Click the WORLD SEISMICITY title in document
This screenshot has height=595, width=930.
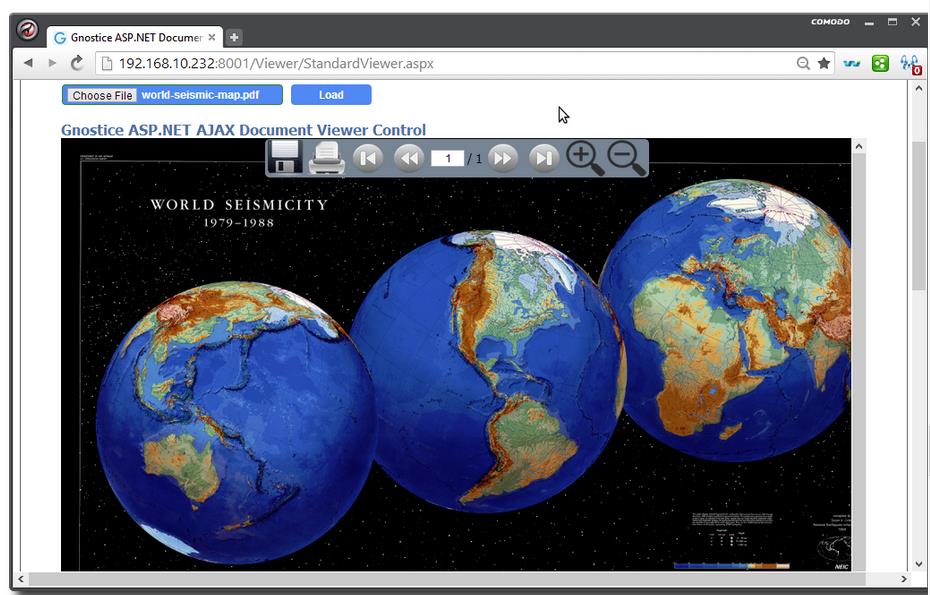tap(239, 205)
